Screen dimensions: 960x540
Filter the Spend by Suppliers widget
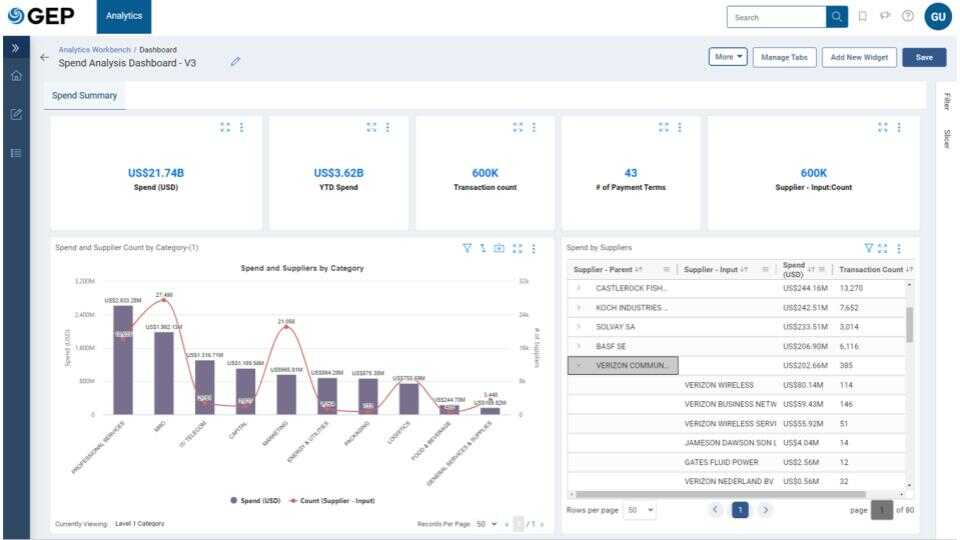pyautogui.click(x=868, y=248)
